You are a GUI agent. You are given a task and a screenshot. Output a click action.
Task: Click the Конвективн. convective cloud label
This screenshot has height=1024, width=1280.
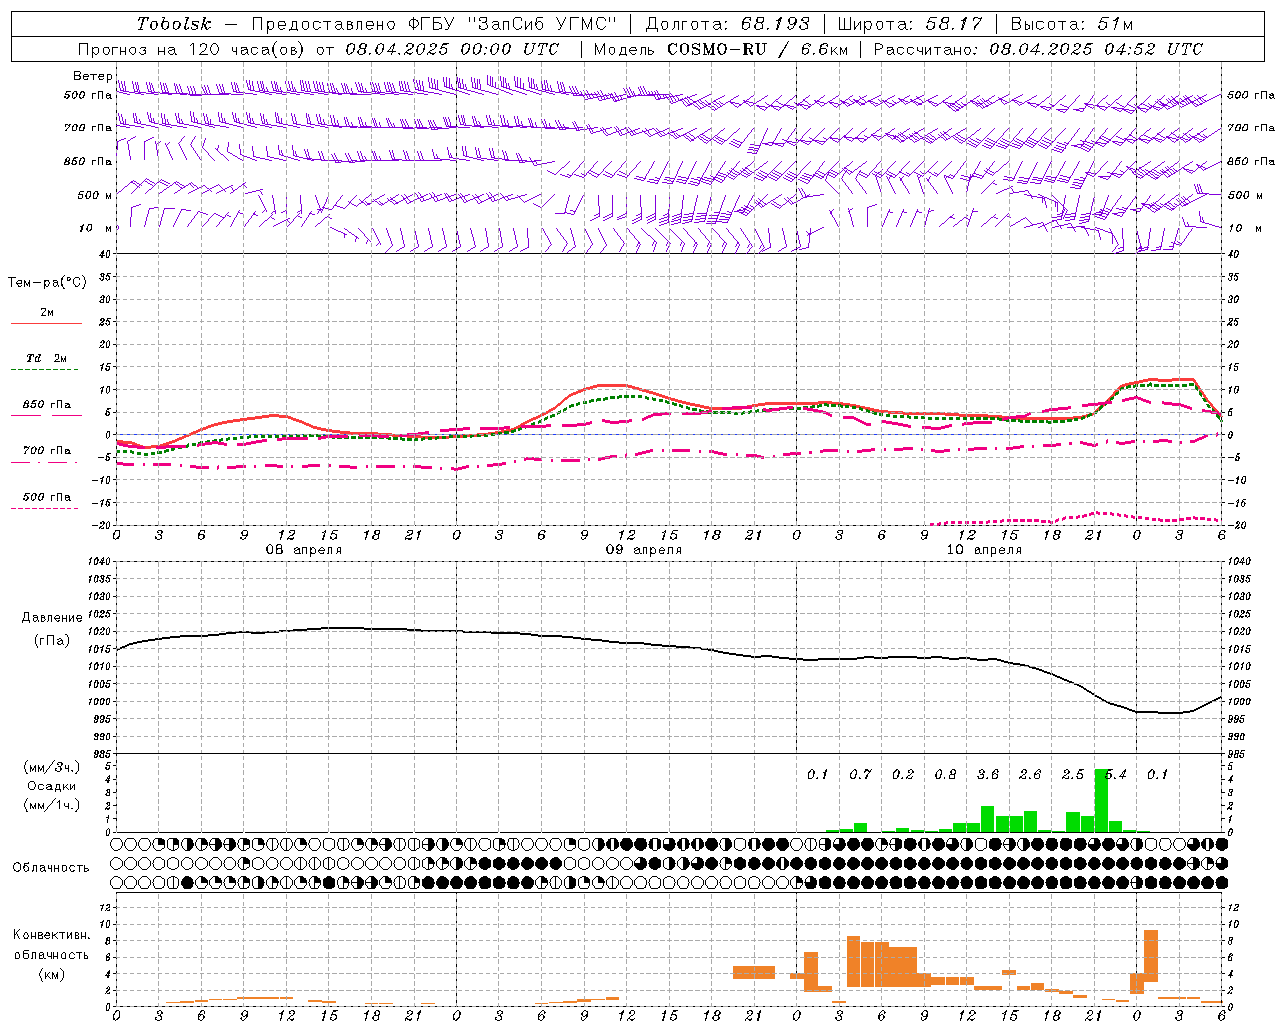(52, 935)
